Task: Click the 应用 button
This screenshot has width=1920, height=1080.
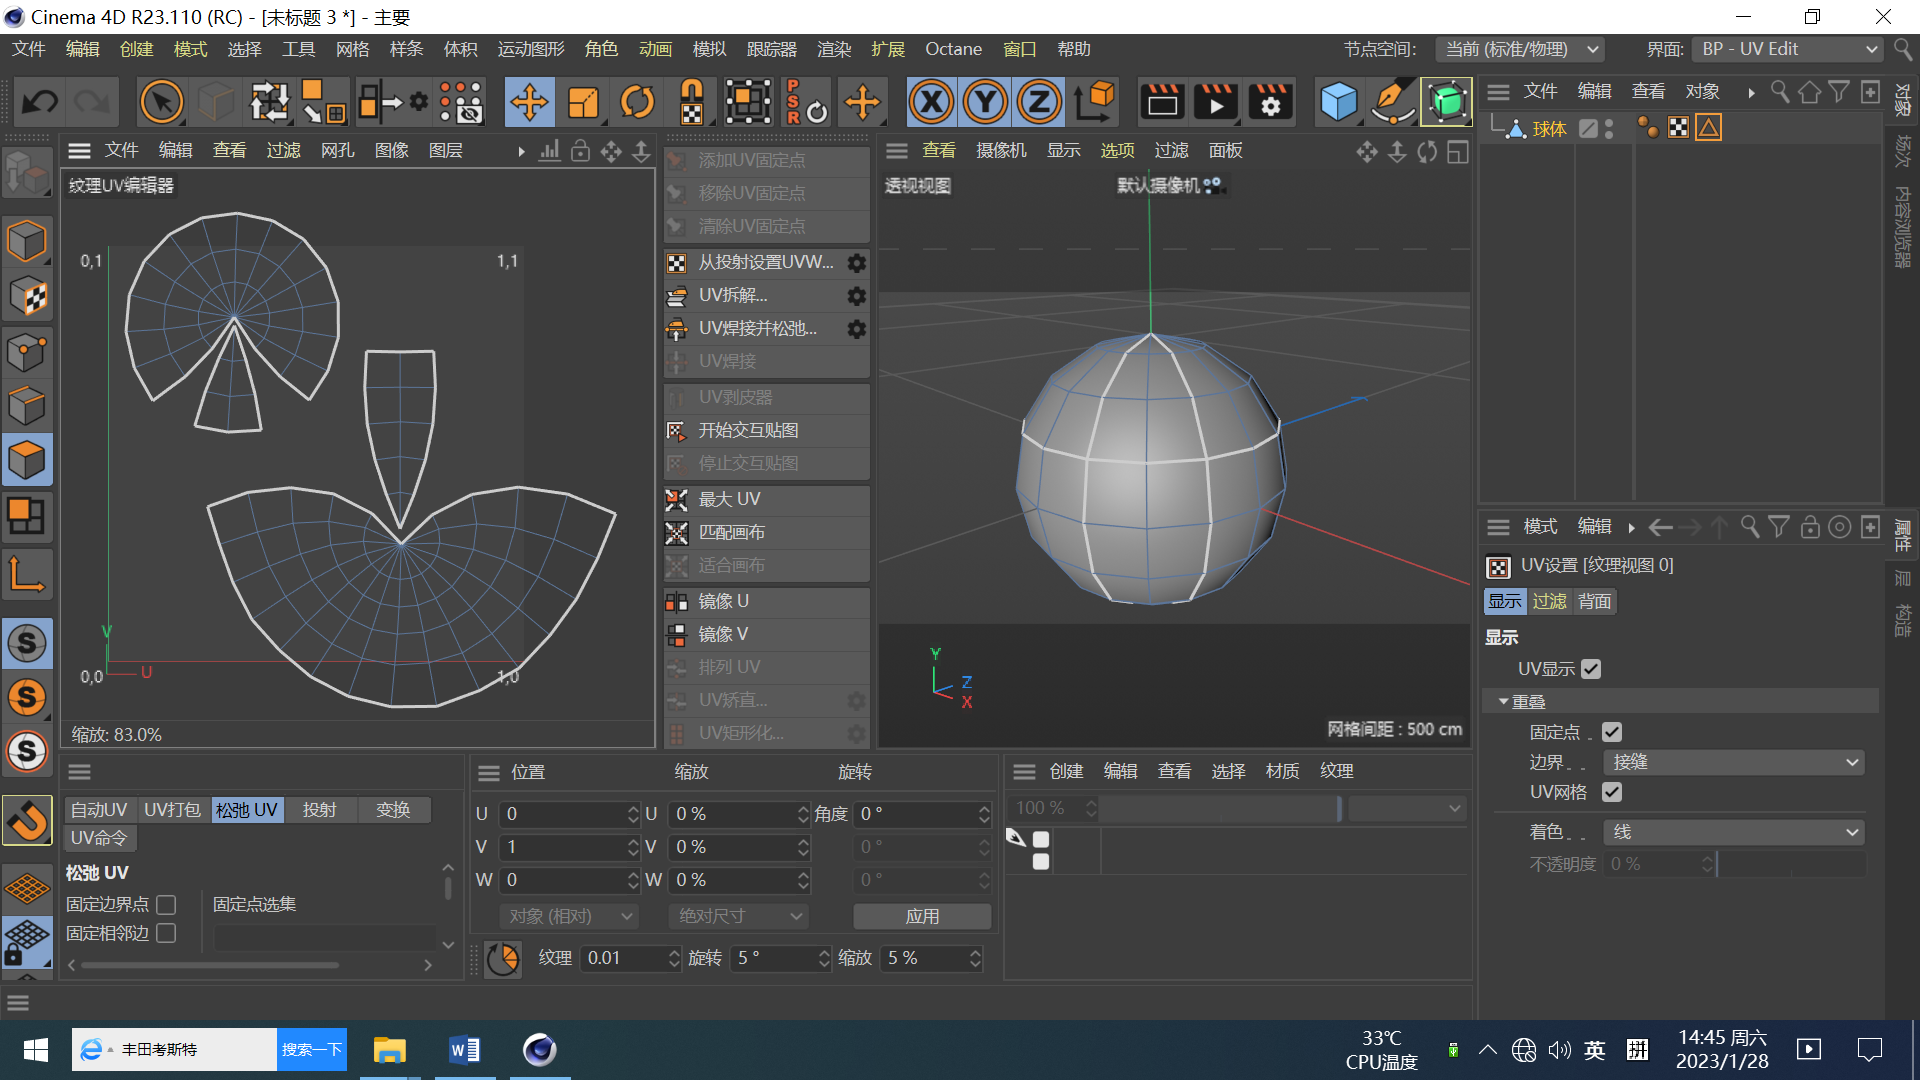Action: tap(921, 916)
